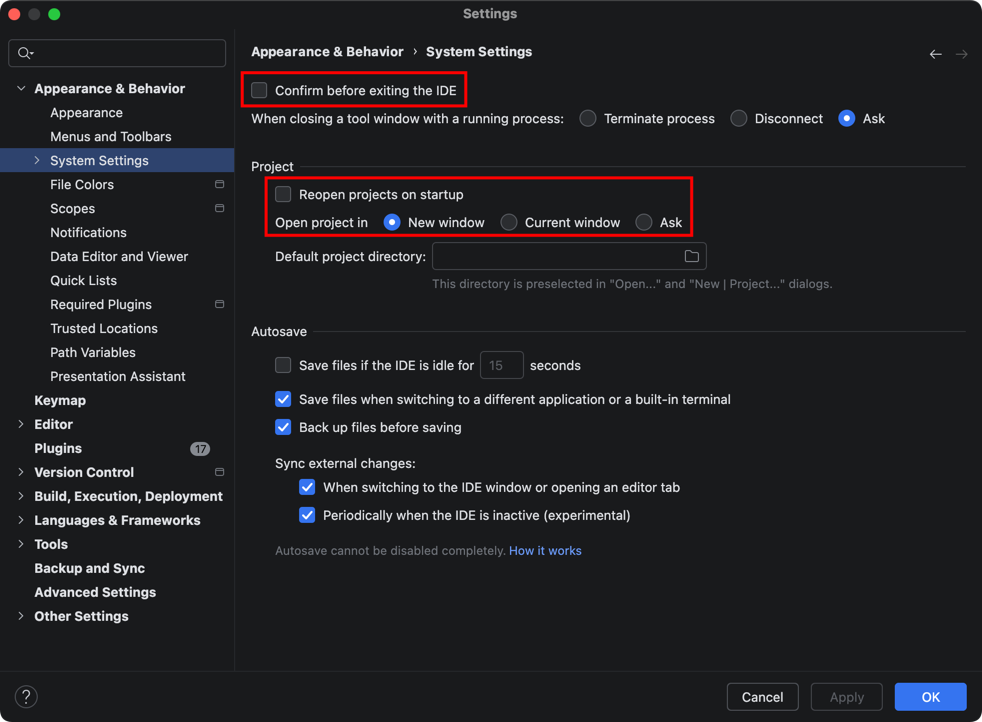Click the search magnifier icon
Image resolution: width=982 pixels, height=722 pixels.
(25, 53)
